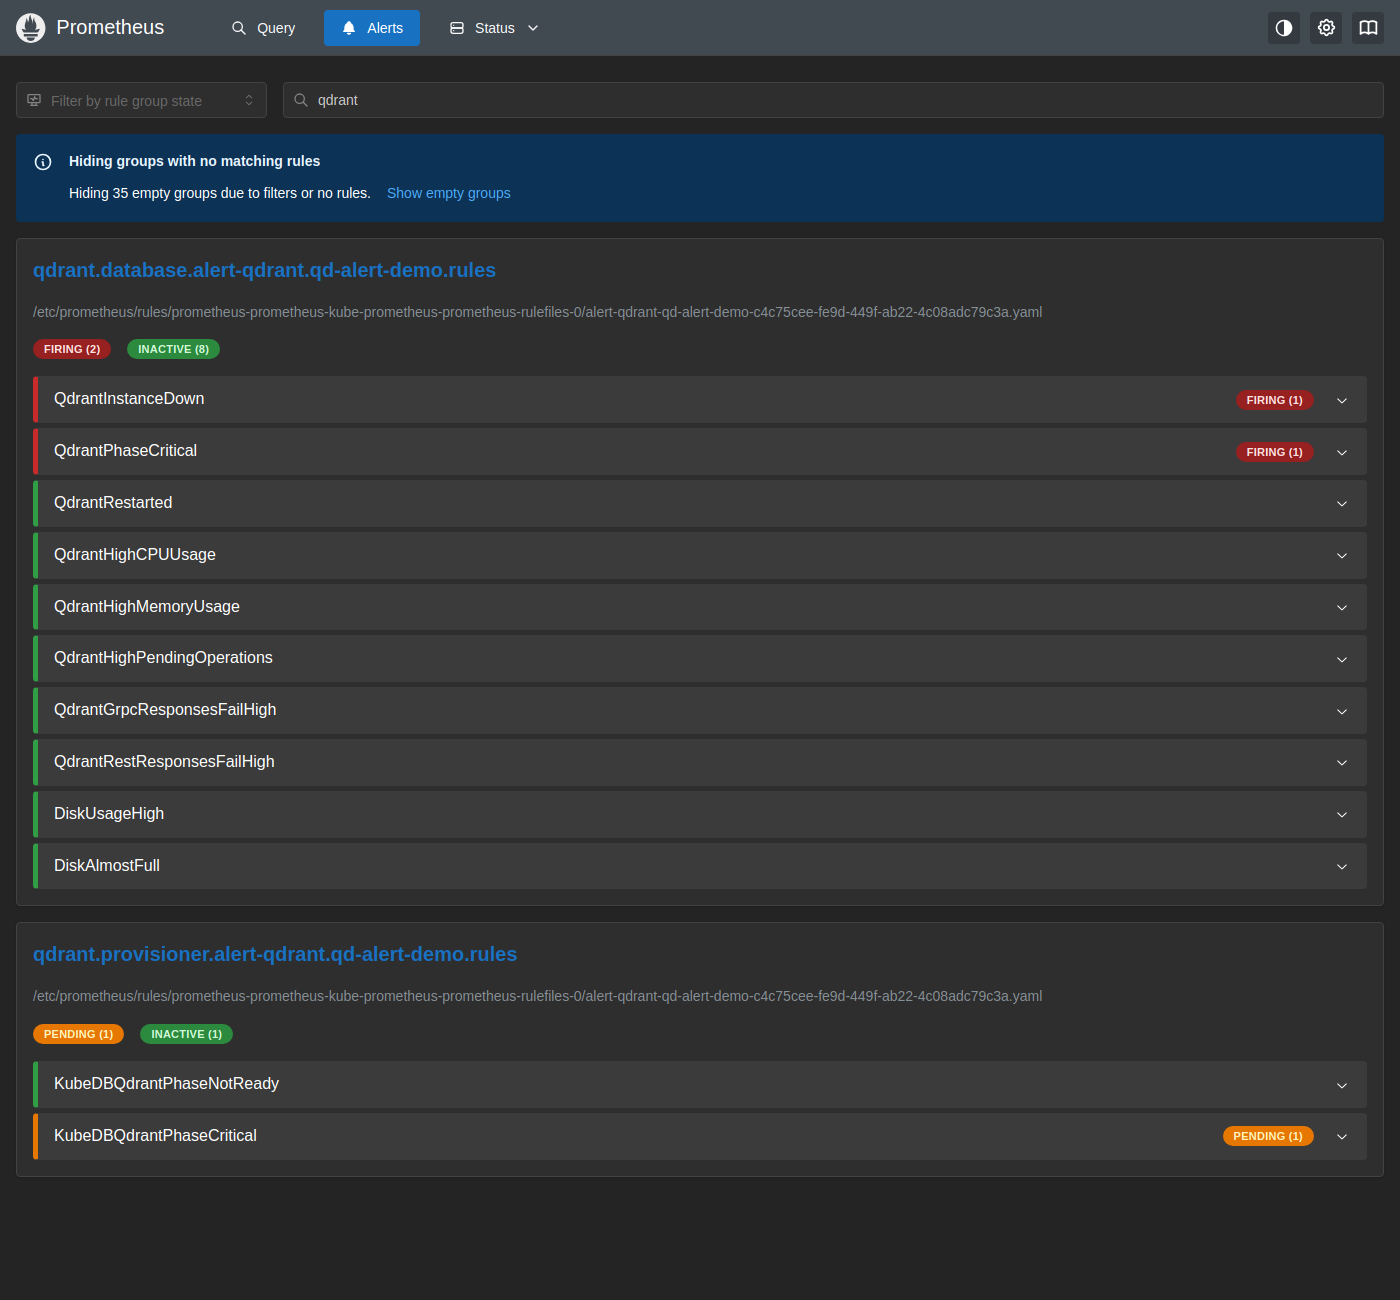1400x1300 pixels.
Task: Expand the DiskUsageHigh chevron
Action: coord(1342,815)
